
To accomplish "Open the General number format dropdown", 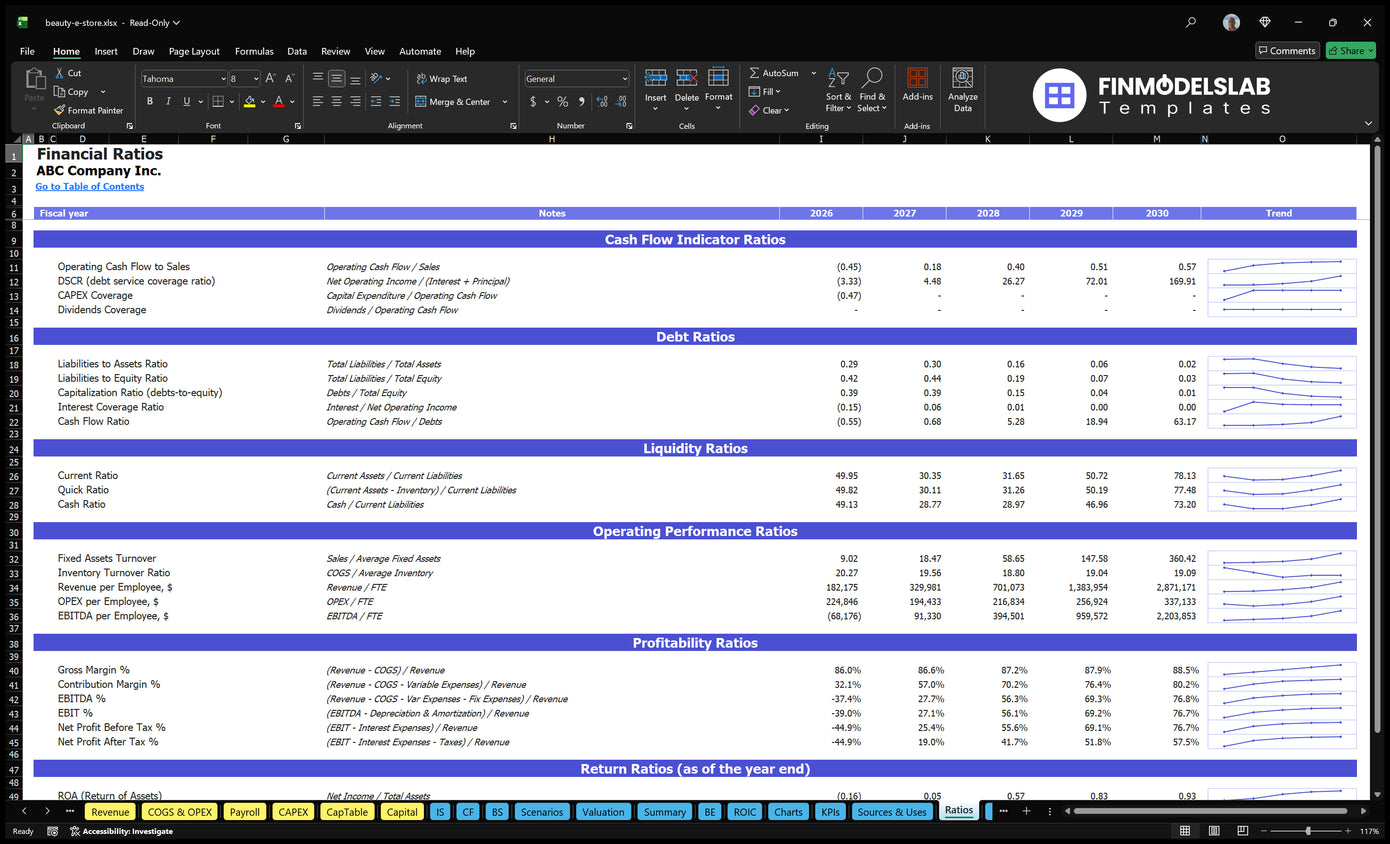I will coord(625,78).
